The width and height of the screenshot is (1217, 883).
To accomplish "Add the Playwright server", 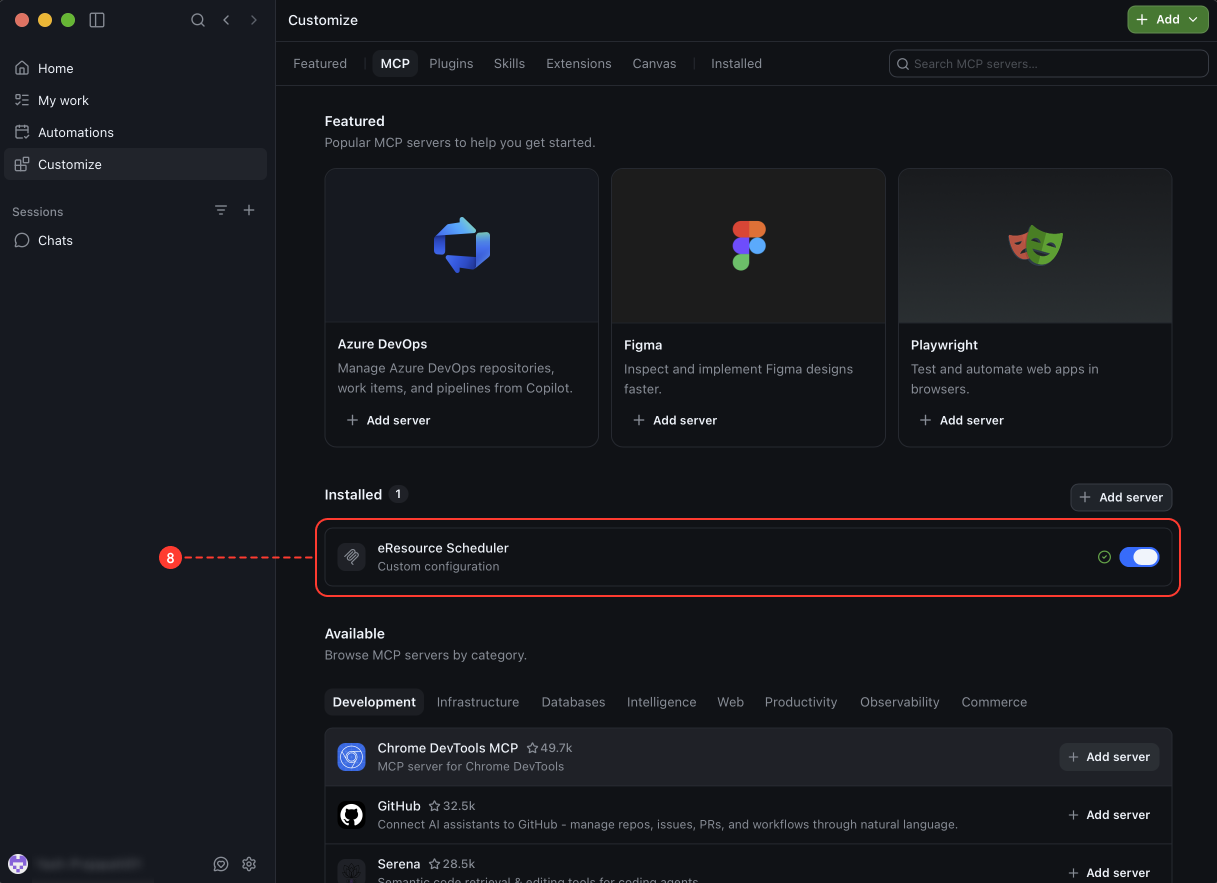I will (961, 420).
